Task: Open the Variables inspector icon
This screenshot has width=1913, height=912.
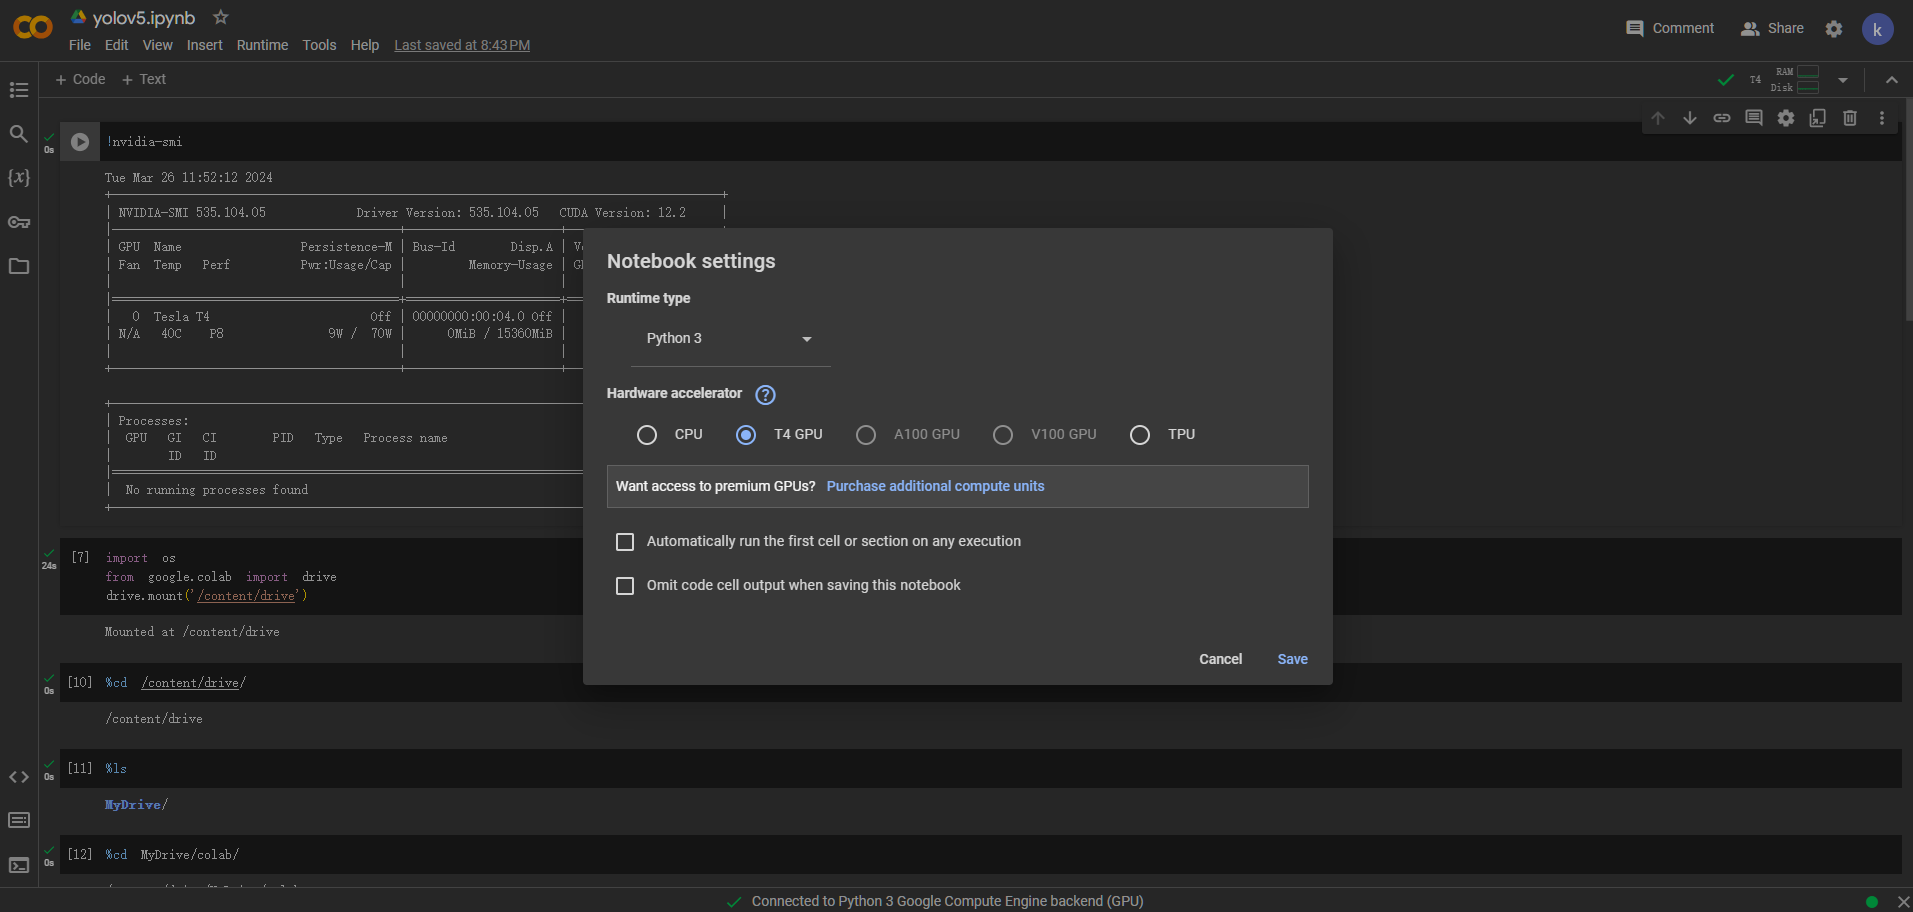Action: (18, 177)
